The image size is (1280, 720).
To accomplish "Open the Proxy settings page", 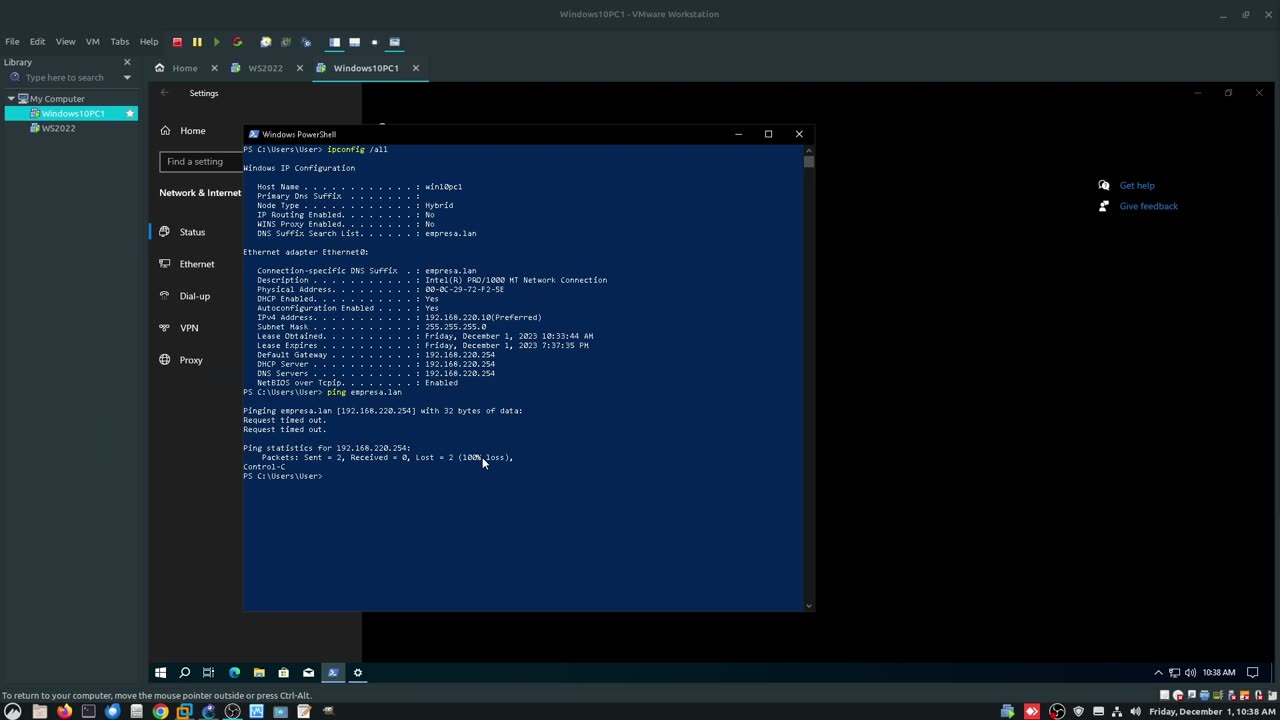I will 191,360.
